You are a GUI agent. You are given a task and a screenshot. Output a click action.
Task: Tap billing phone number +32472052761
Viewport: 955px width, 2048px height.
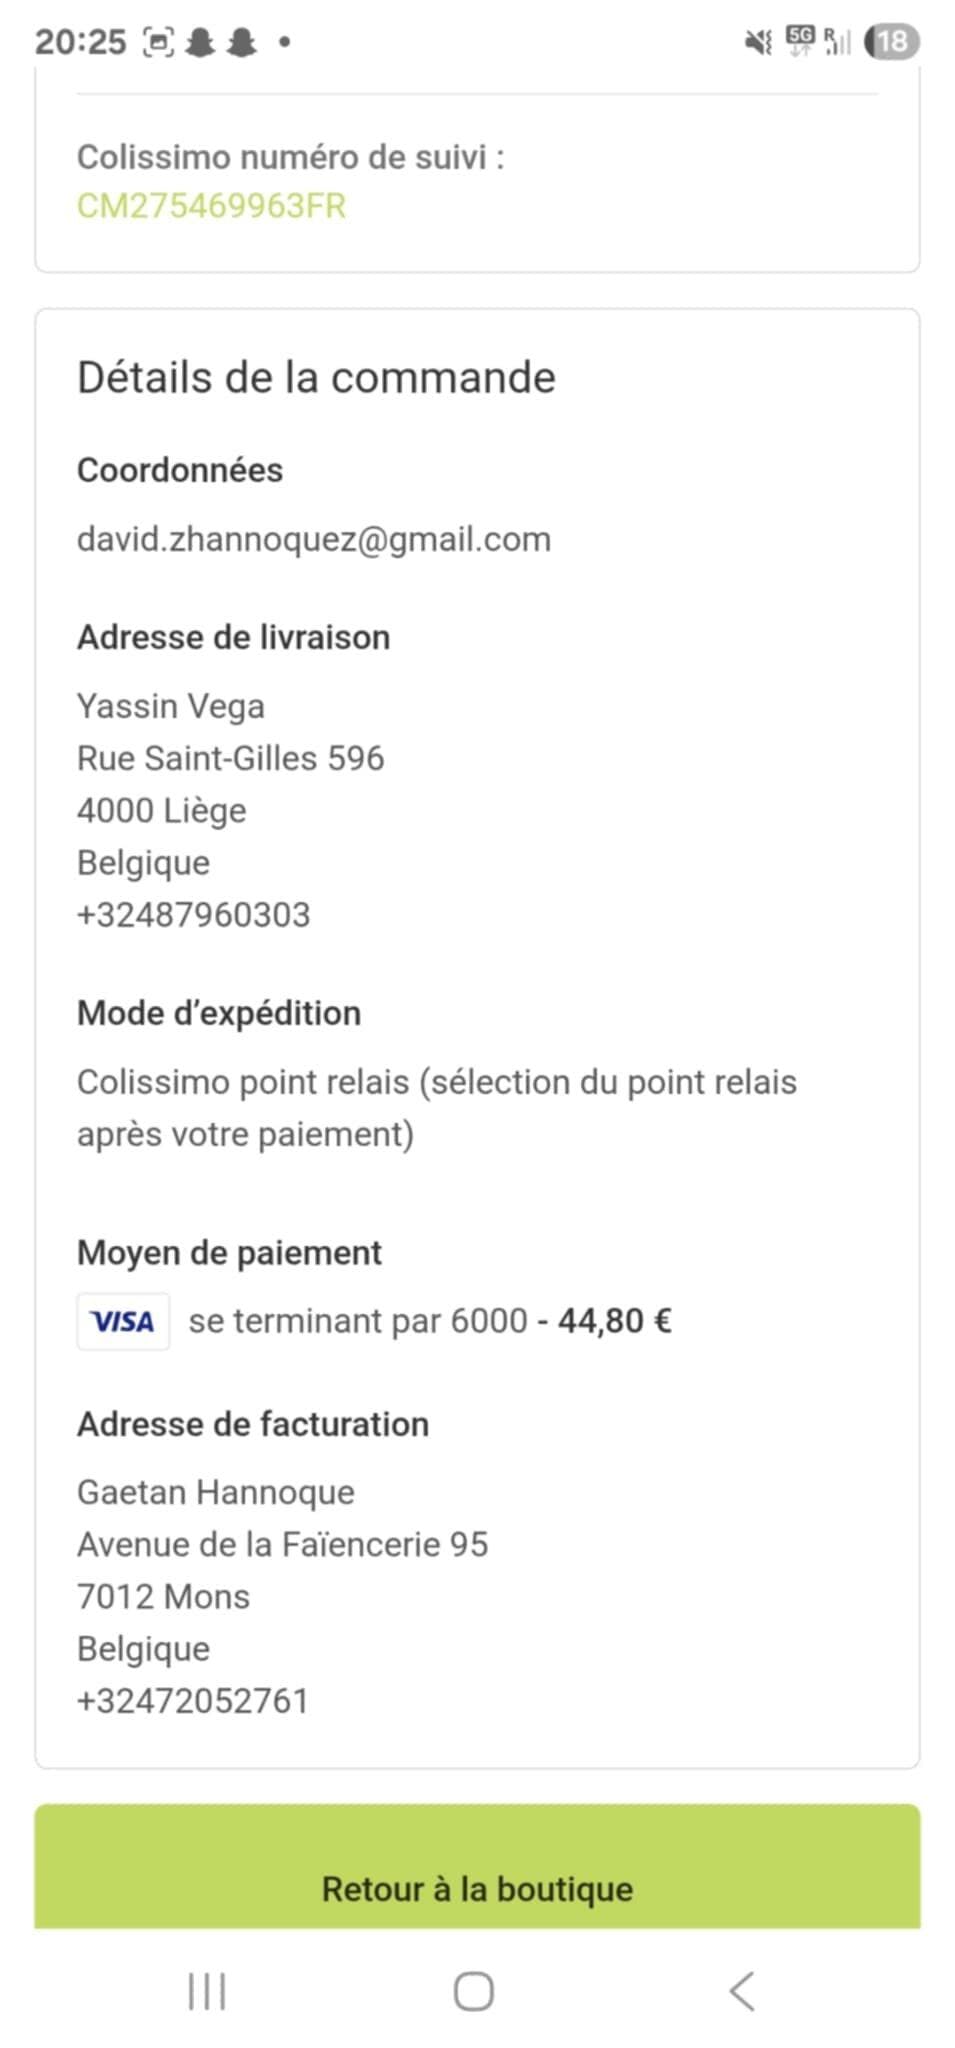click(193, 1701)
